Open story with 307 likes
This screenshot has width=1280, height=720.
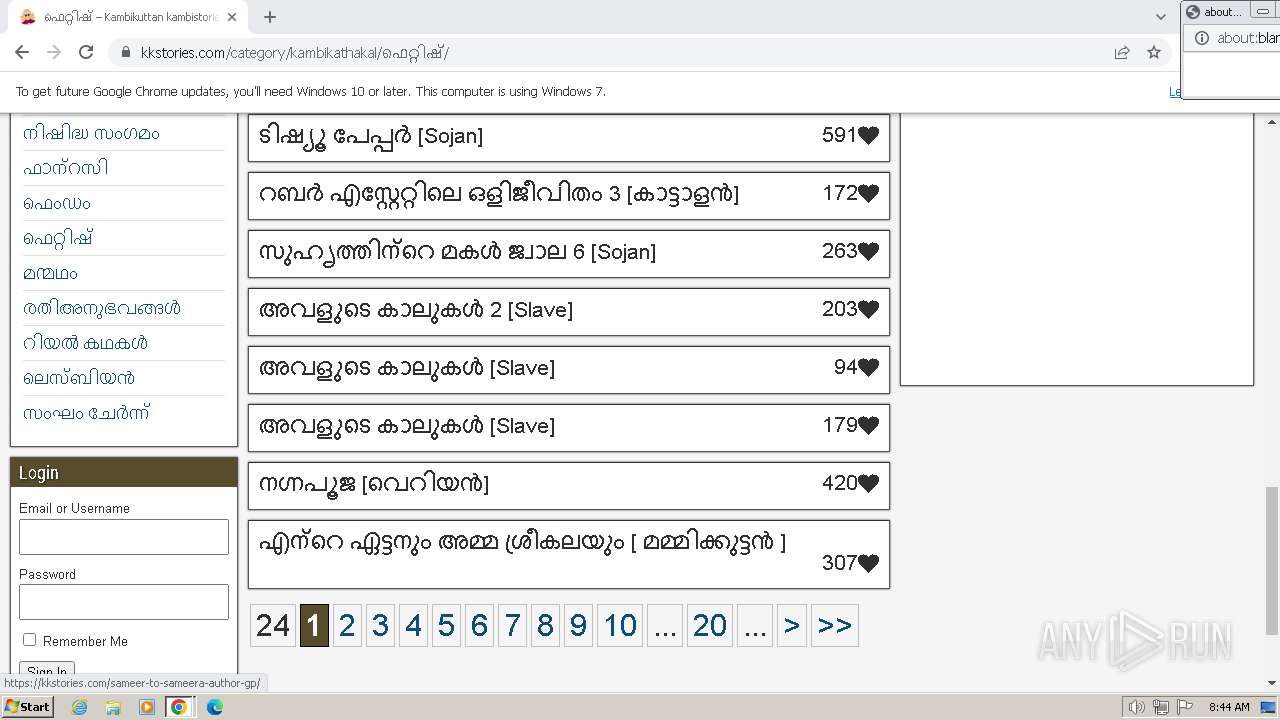pyautogui.click(x=522, y=543)
